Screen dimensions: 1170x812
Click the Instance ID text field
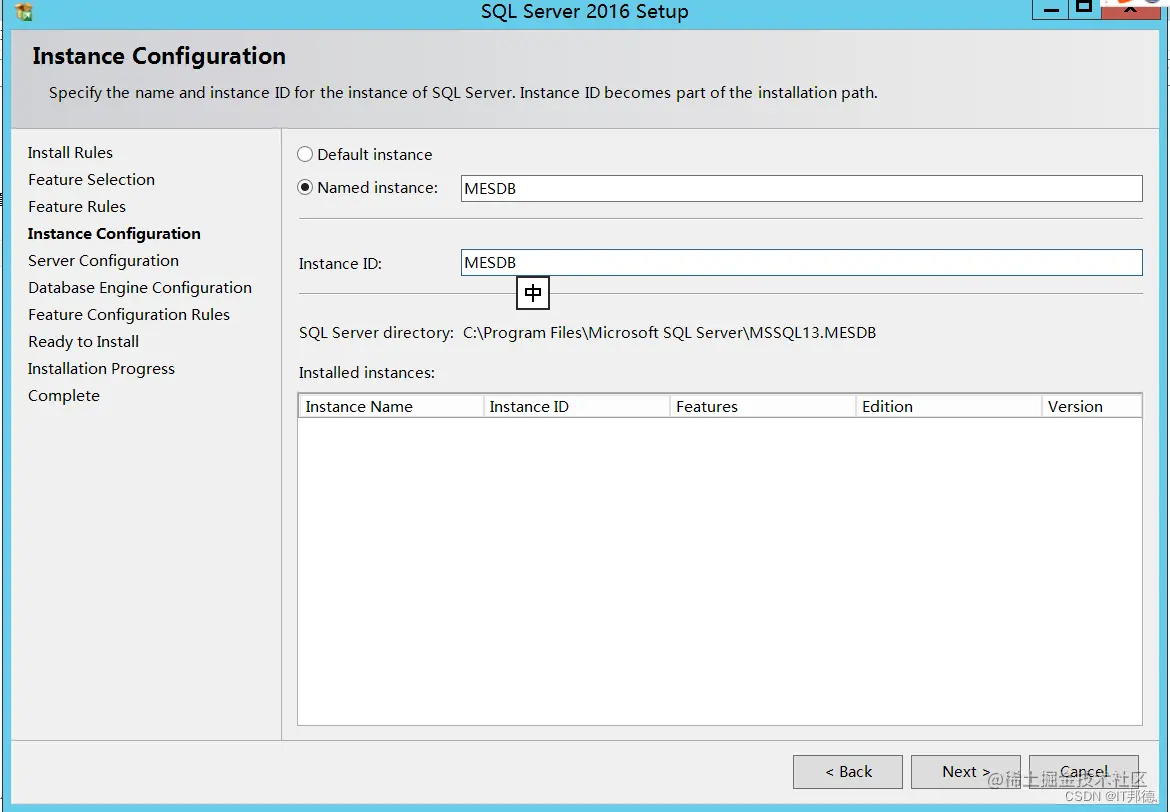[x=801, y=263]
